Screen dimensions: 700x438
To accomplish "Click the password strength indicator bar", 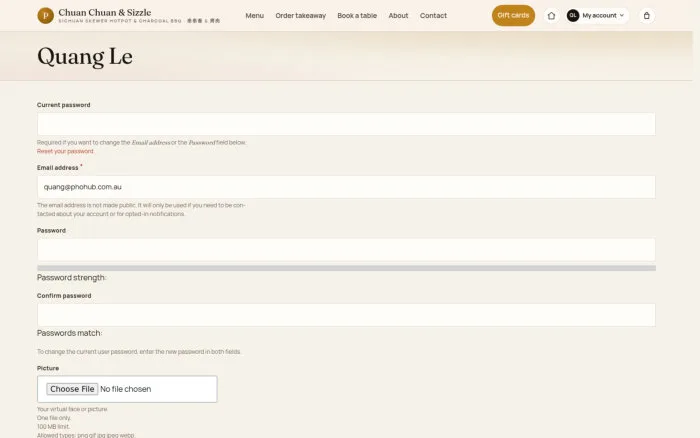I will coord(346,268).
